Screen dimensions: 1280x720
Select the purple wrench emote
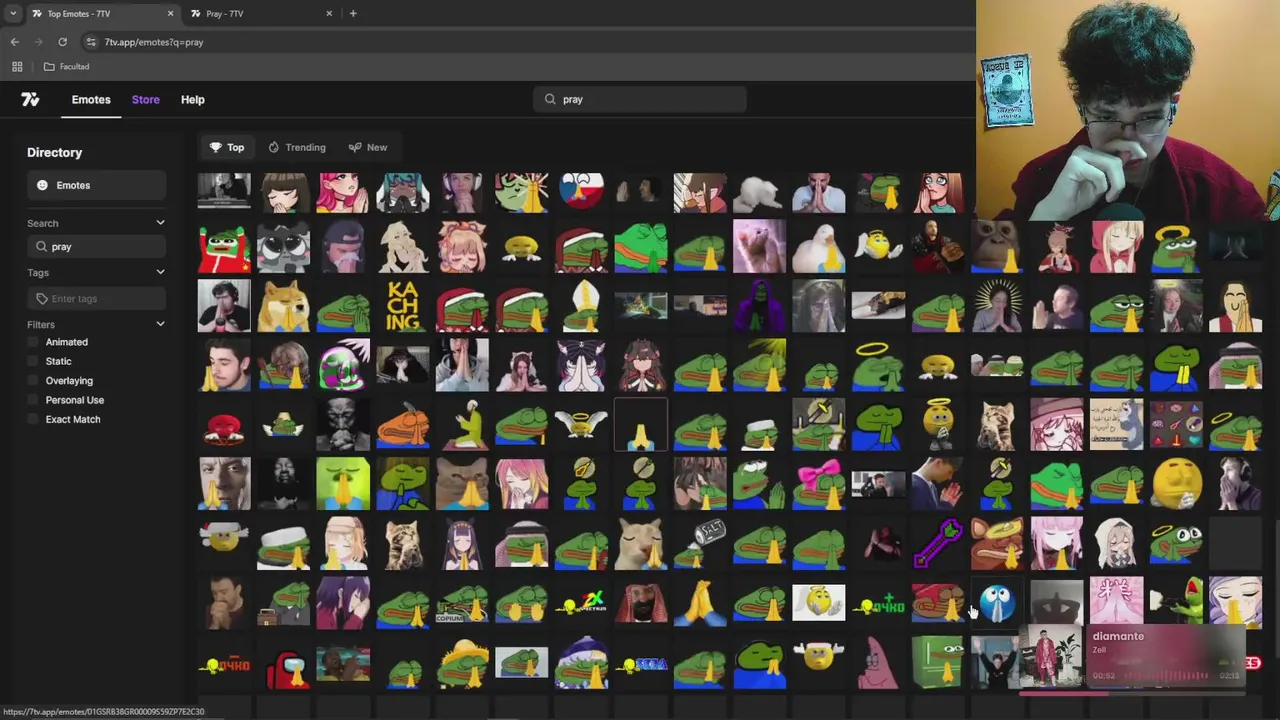(938, 544)
